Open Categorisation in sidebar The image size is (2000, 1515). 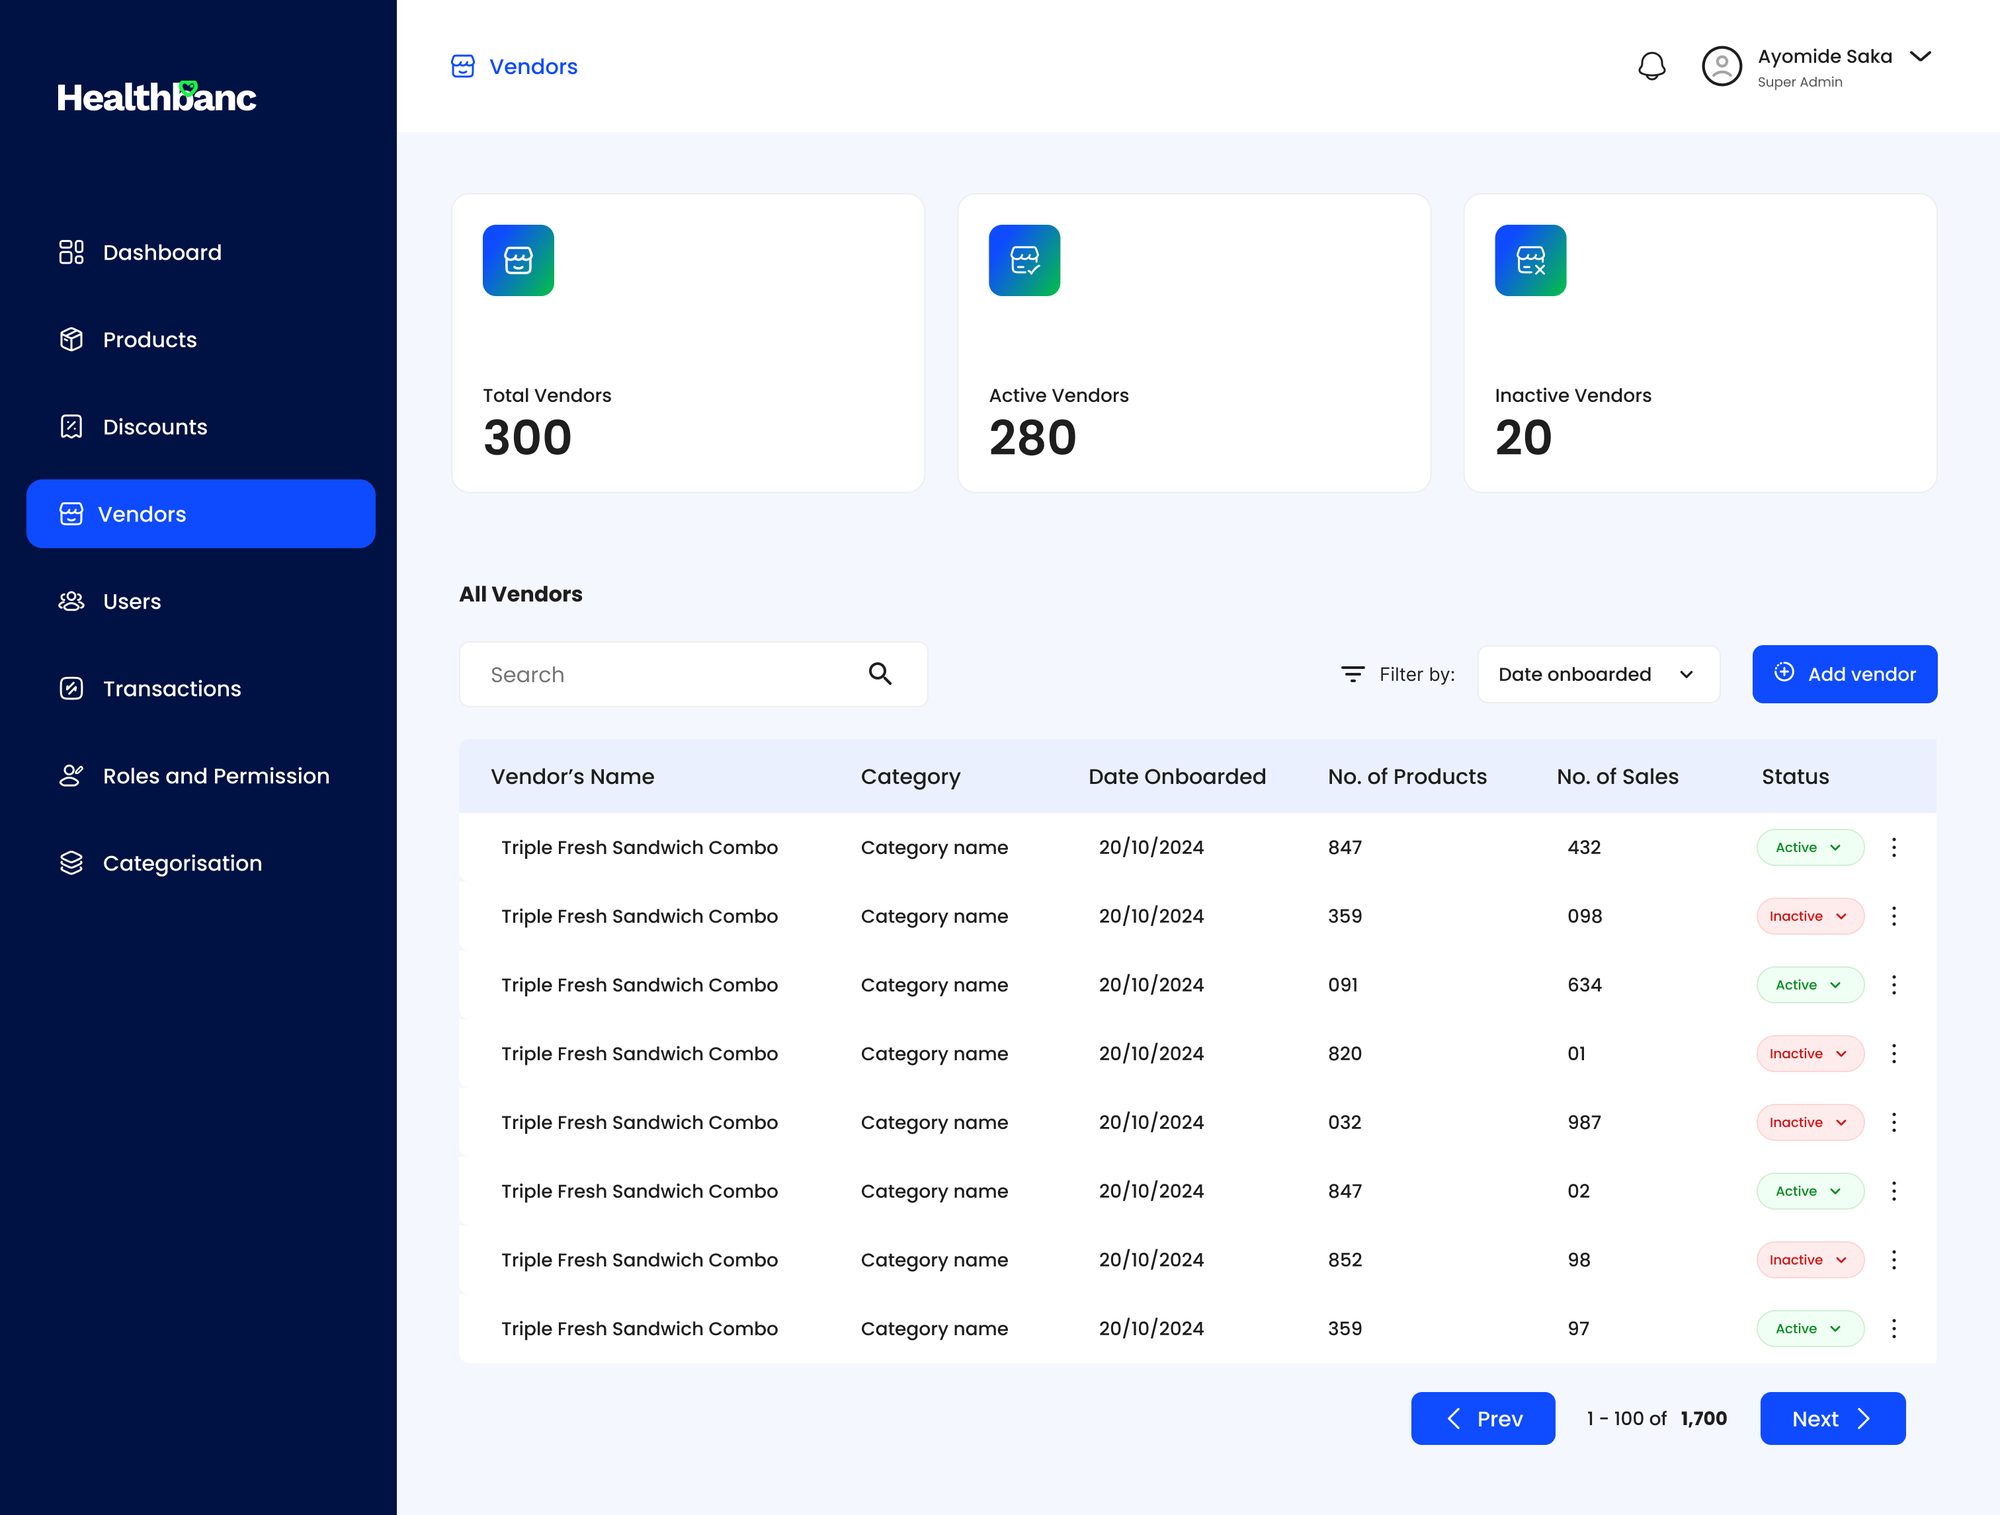tap(182, 863)
